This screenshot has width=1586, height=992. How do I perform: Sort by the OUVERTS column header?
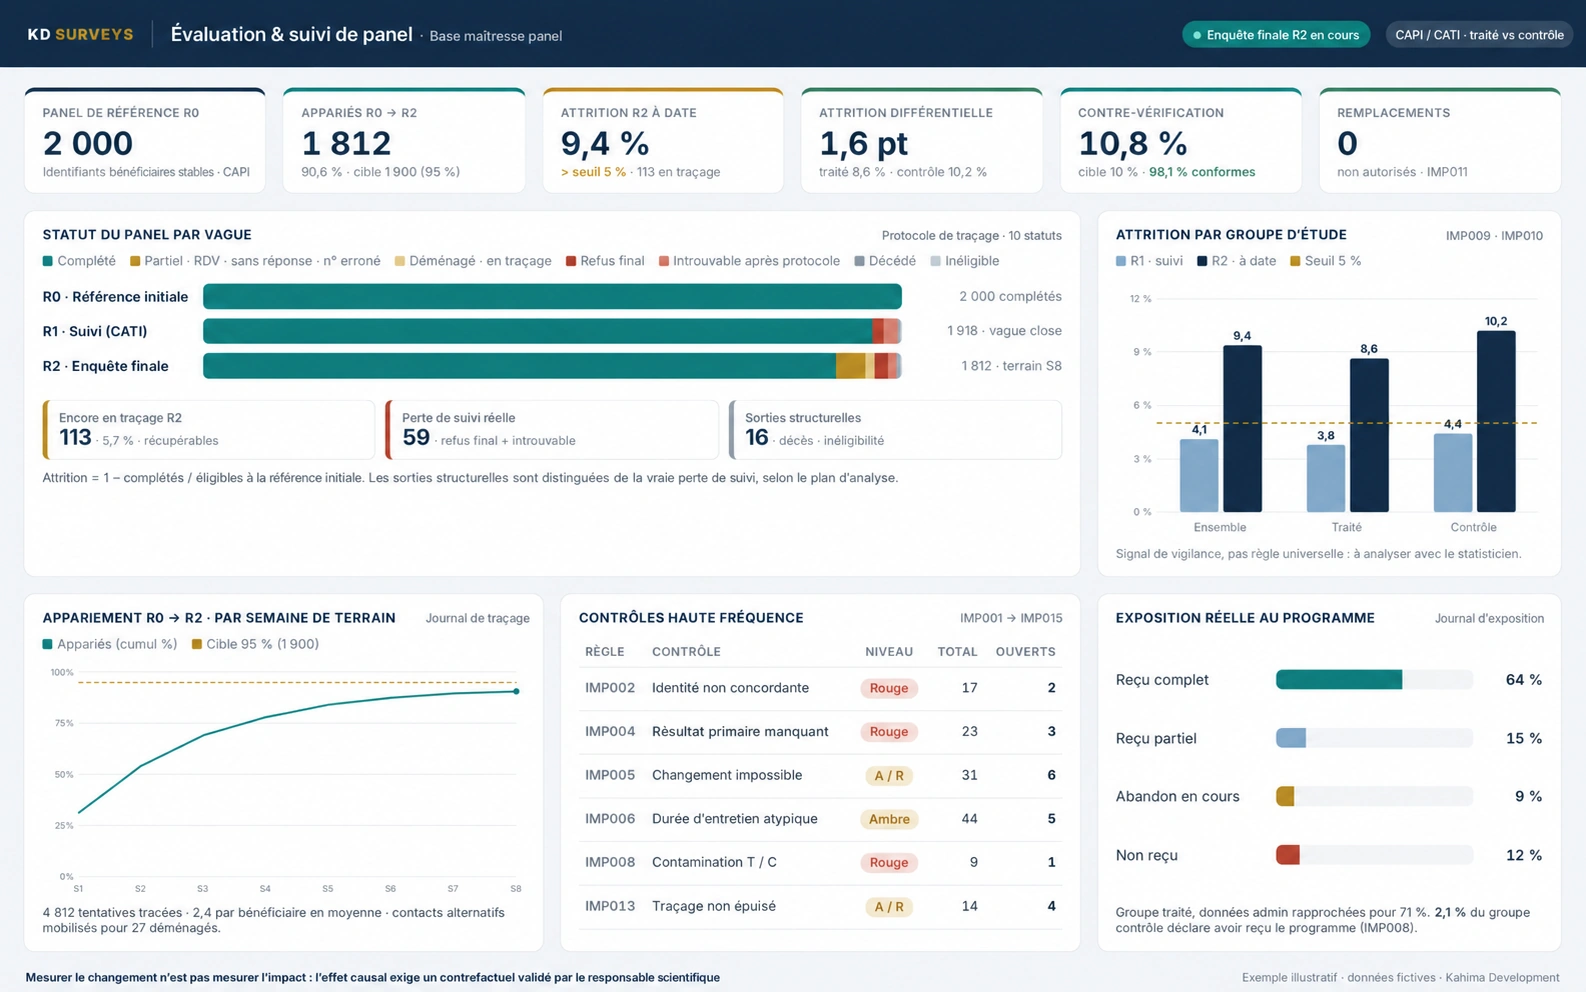1025,652
